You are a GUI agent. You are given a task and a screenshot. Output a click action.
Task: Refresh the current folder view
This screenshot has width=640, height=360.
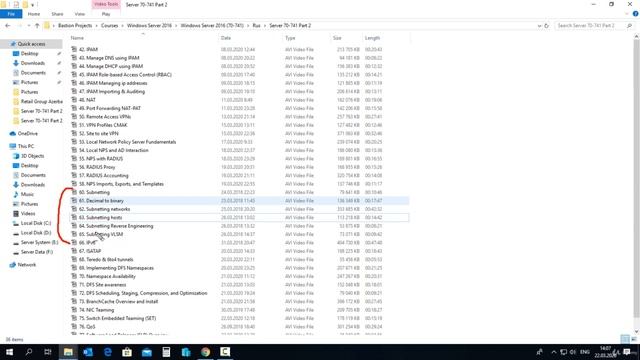[x=547, y=25]
